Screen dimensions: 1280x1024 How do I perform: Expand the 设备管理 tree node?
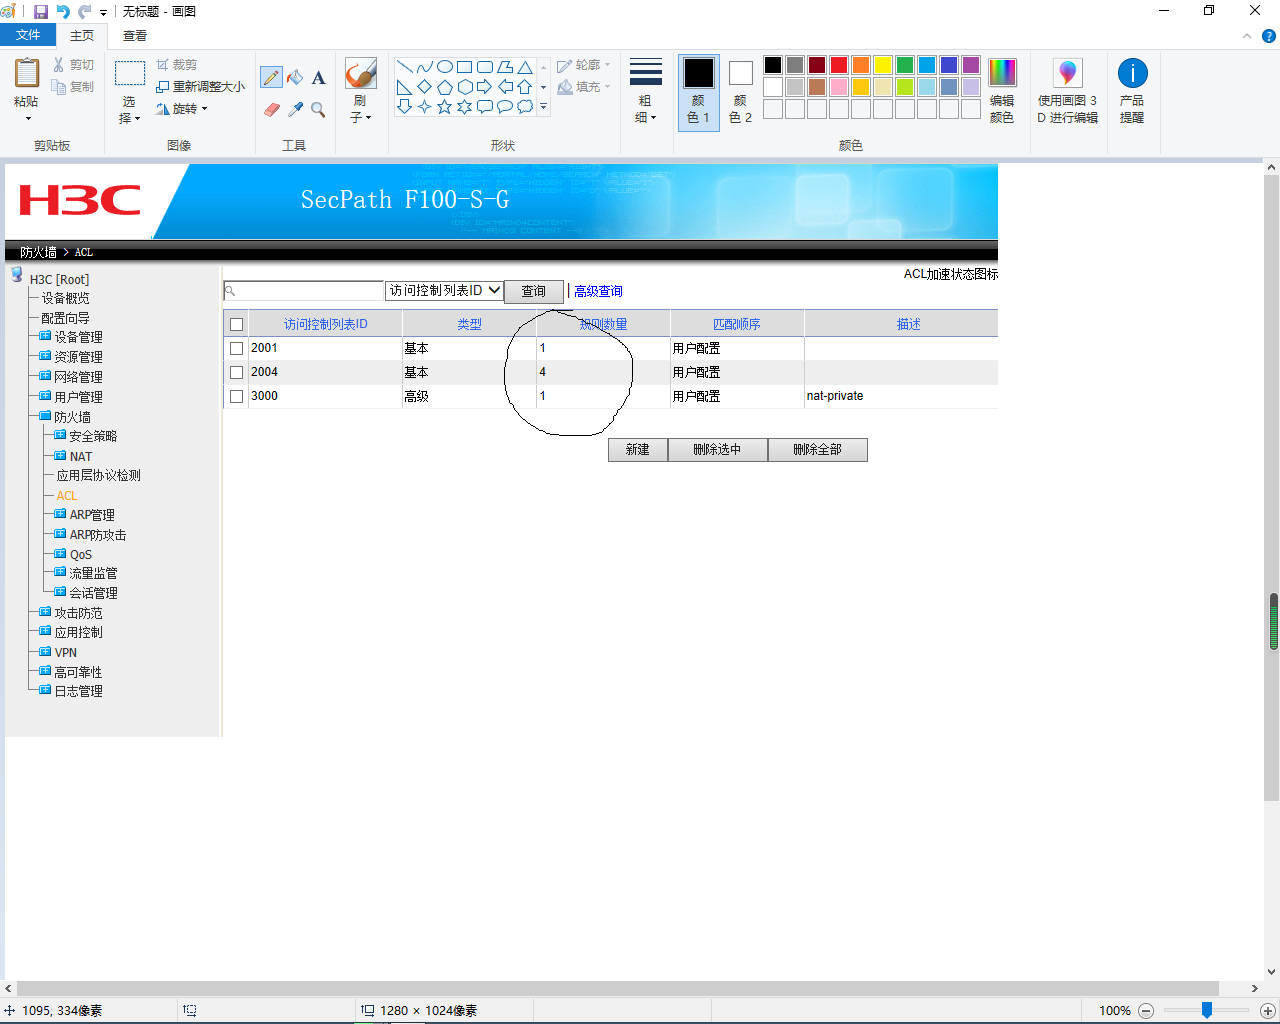[45, 336]
